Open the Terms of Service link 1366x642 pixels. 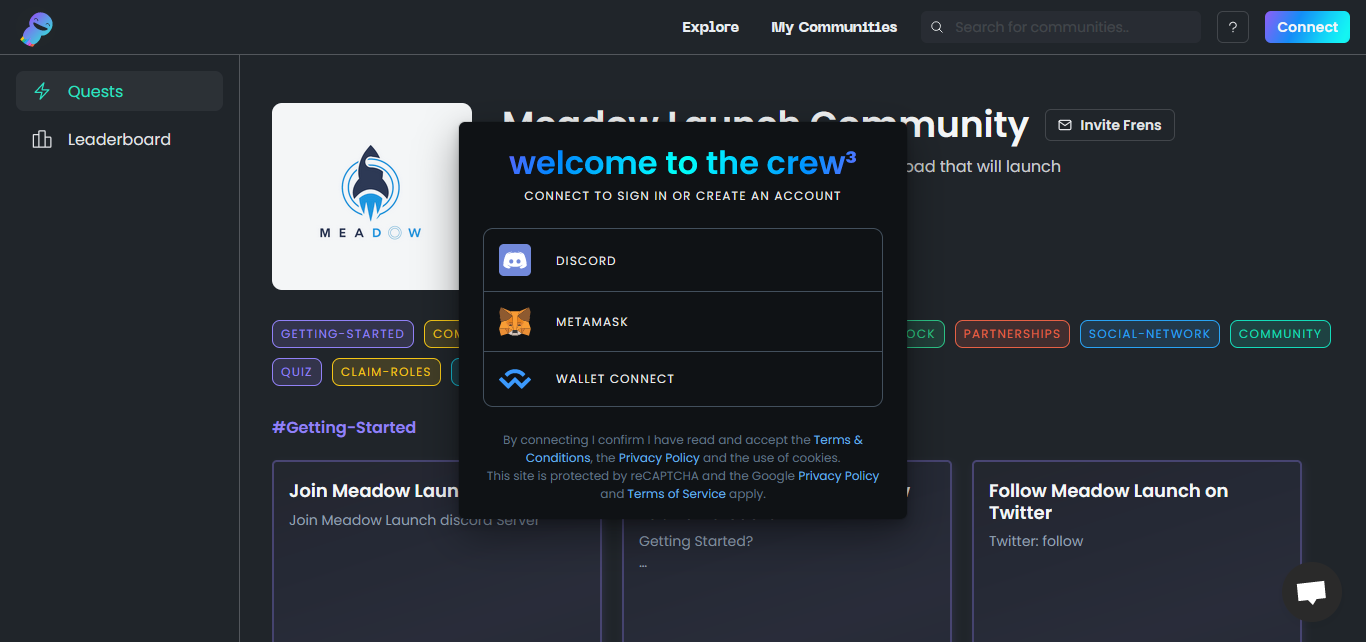(676, 494)
